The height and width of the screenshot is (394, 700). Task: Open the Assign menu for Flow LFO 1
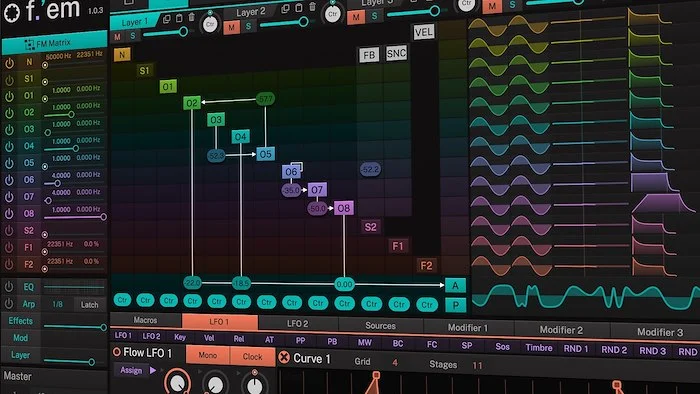coord(131,370)
